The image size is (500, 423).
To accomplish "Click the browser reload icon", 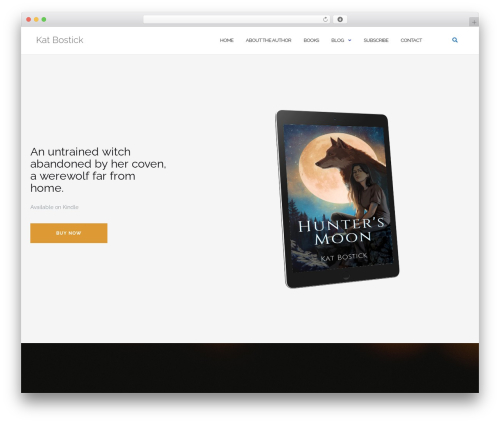I will 325,19.
